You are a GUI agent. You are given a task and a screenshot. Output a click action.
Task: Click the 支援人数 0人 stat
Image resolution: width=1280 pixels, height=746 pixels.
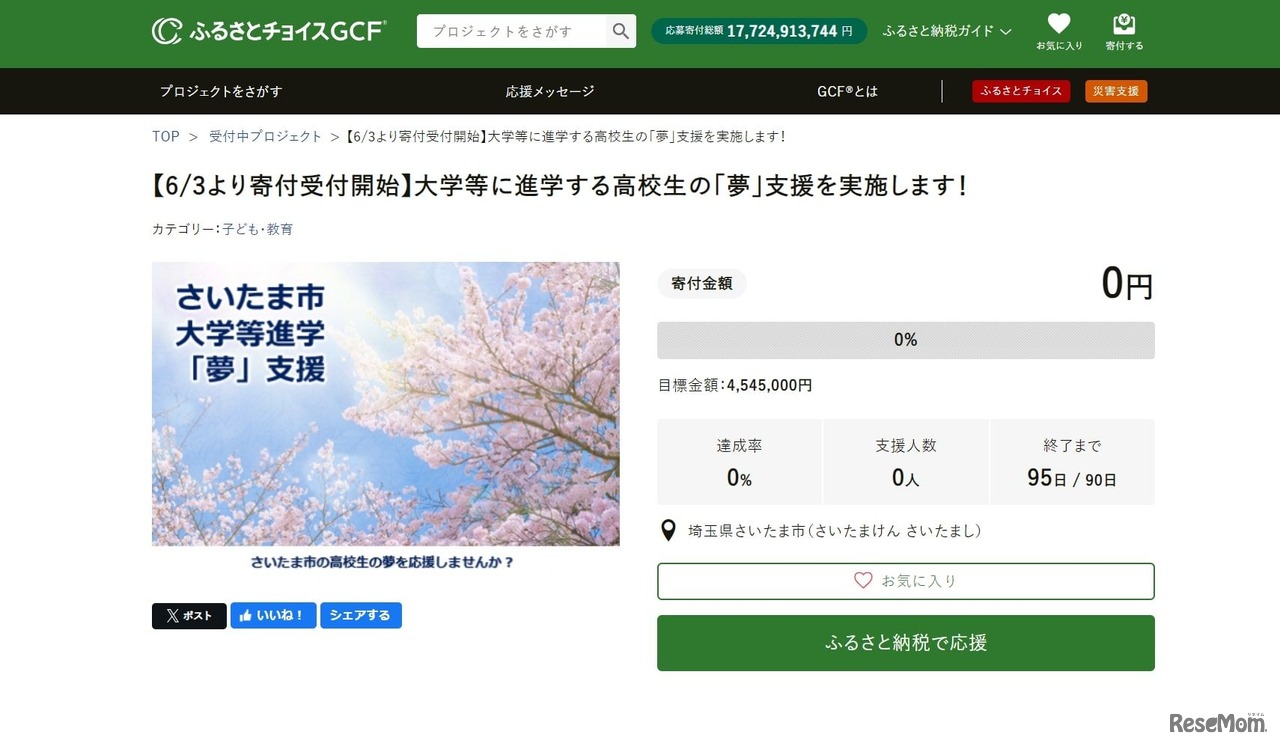point(906,462)
